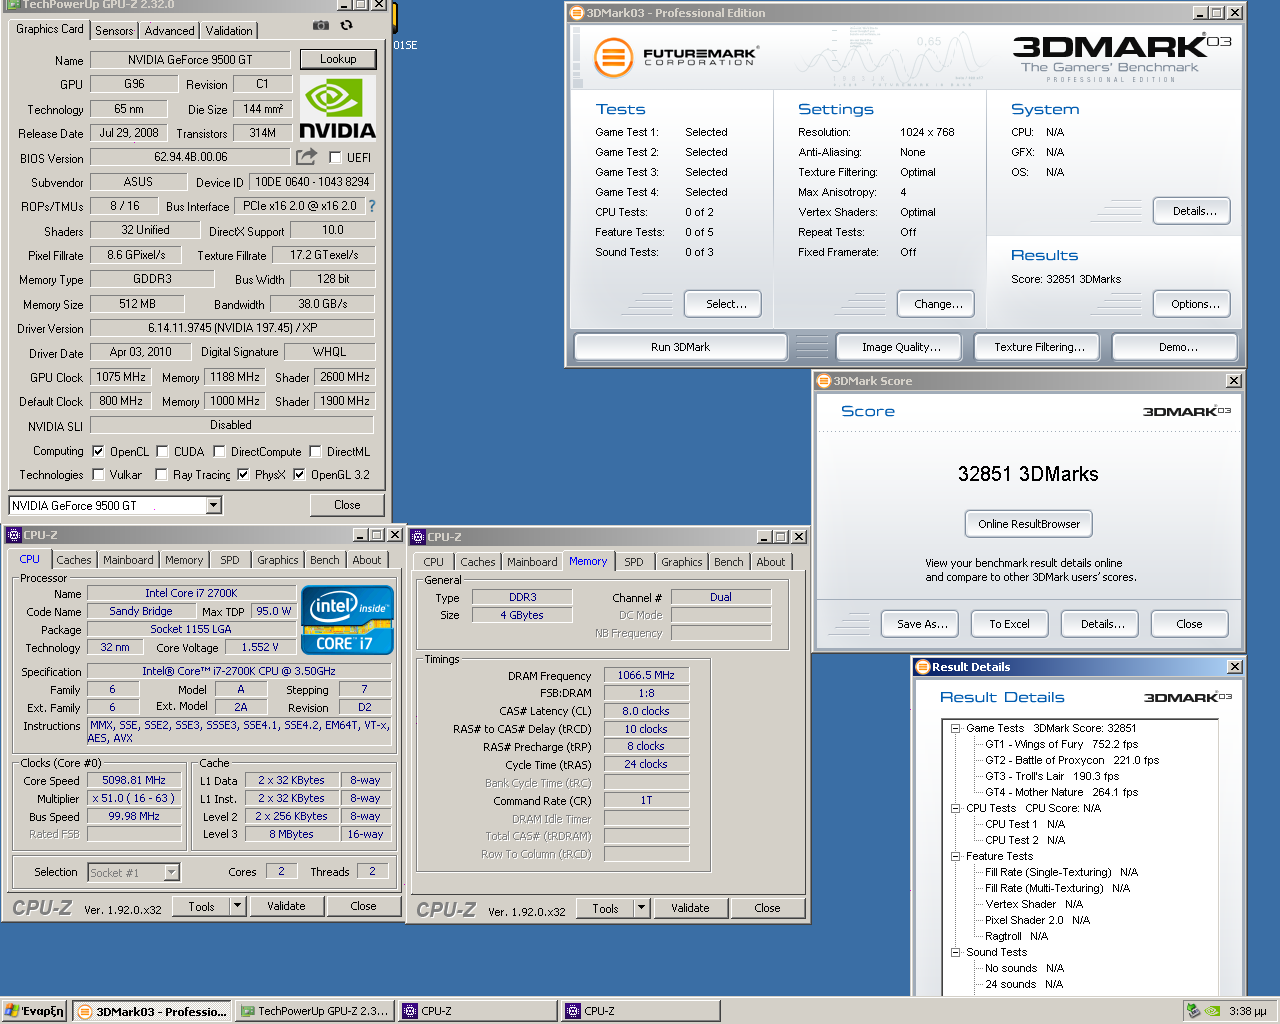Toggle the Ray Tracing checkbox

coord(161,475)
